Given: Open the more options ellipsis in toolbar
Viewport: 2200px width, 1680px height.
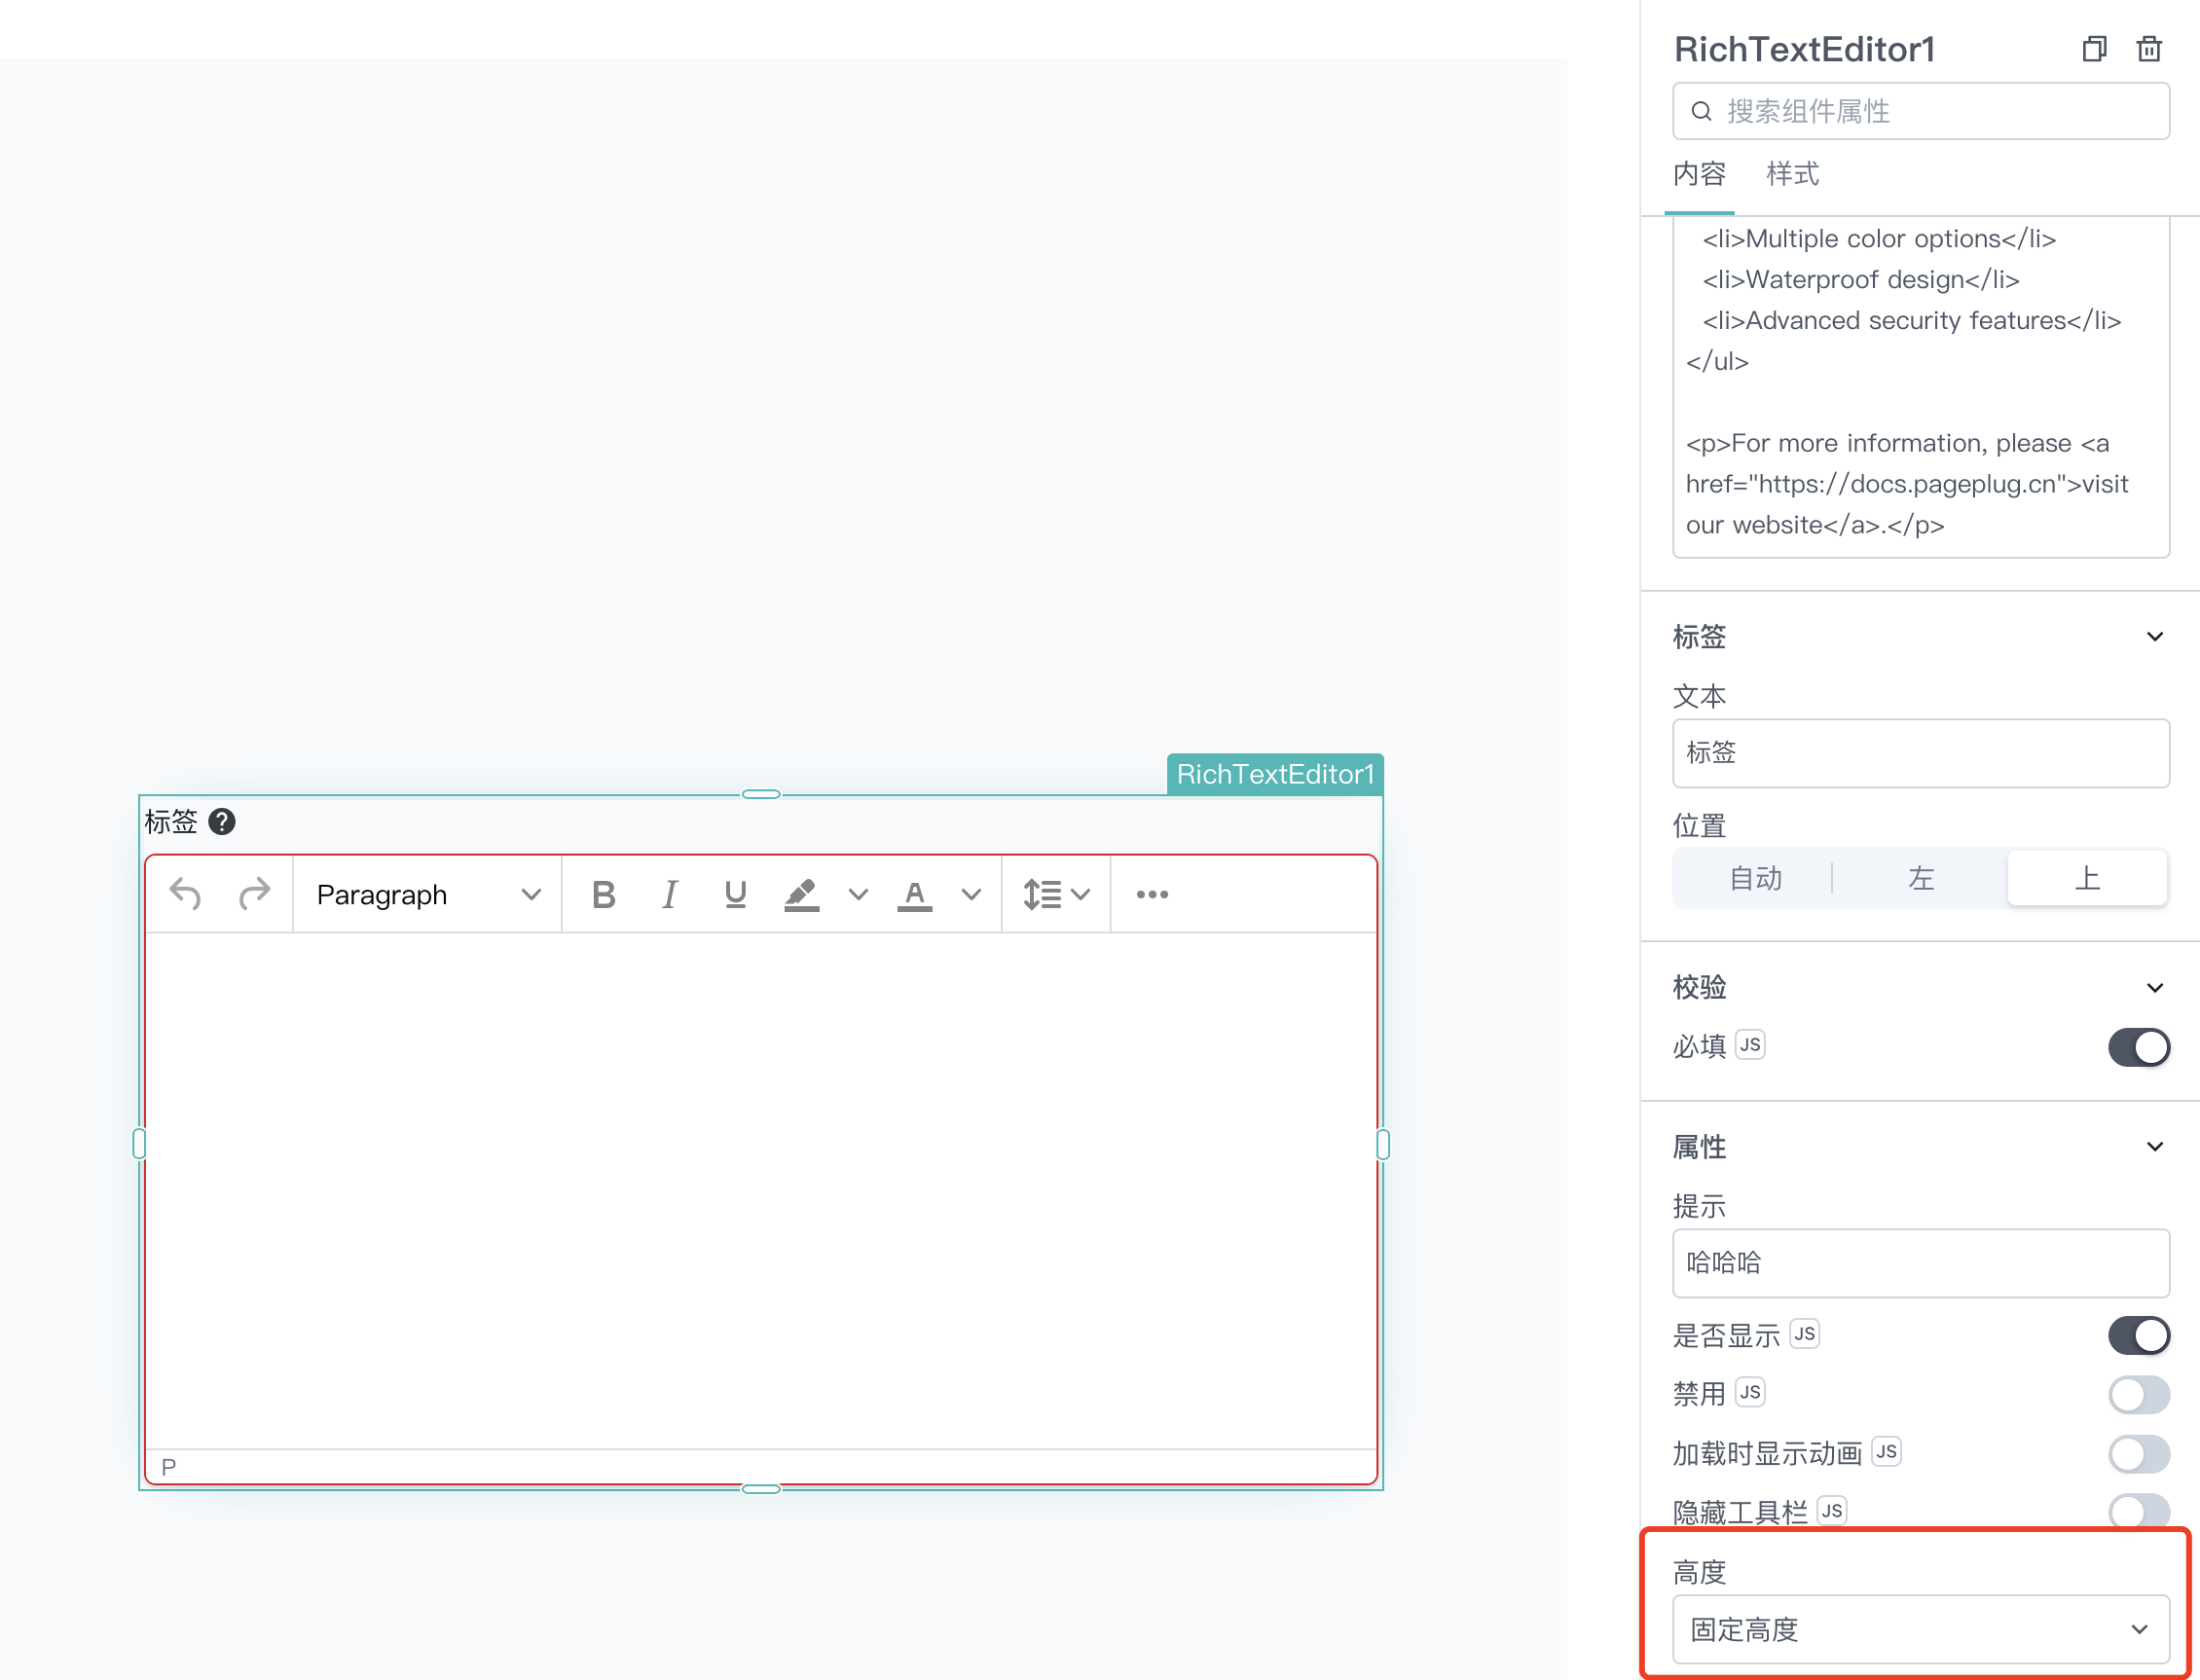Looking at the screenshot, I should [1152, 894].
